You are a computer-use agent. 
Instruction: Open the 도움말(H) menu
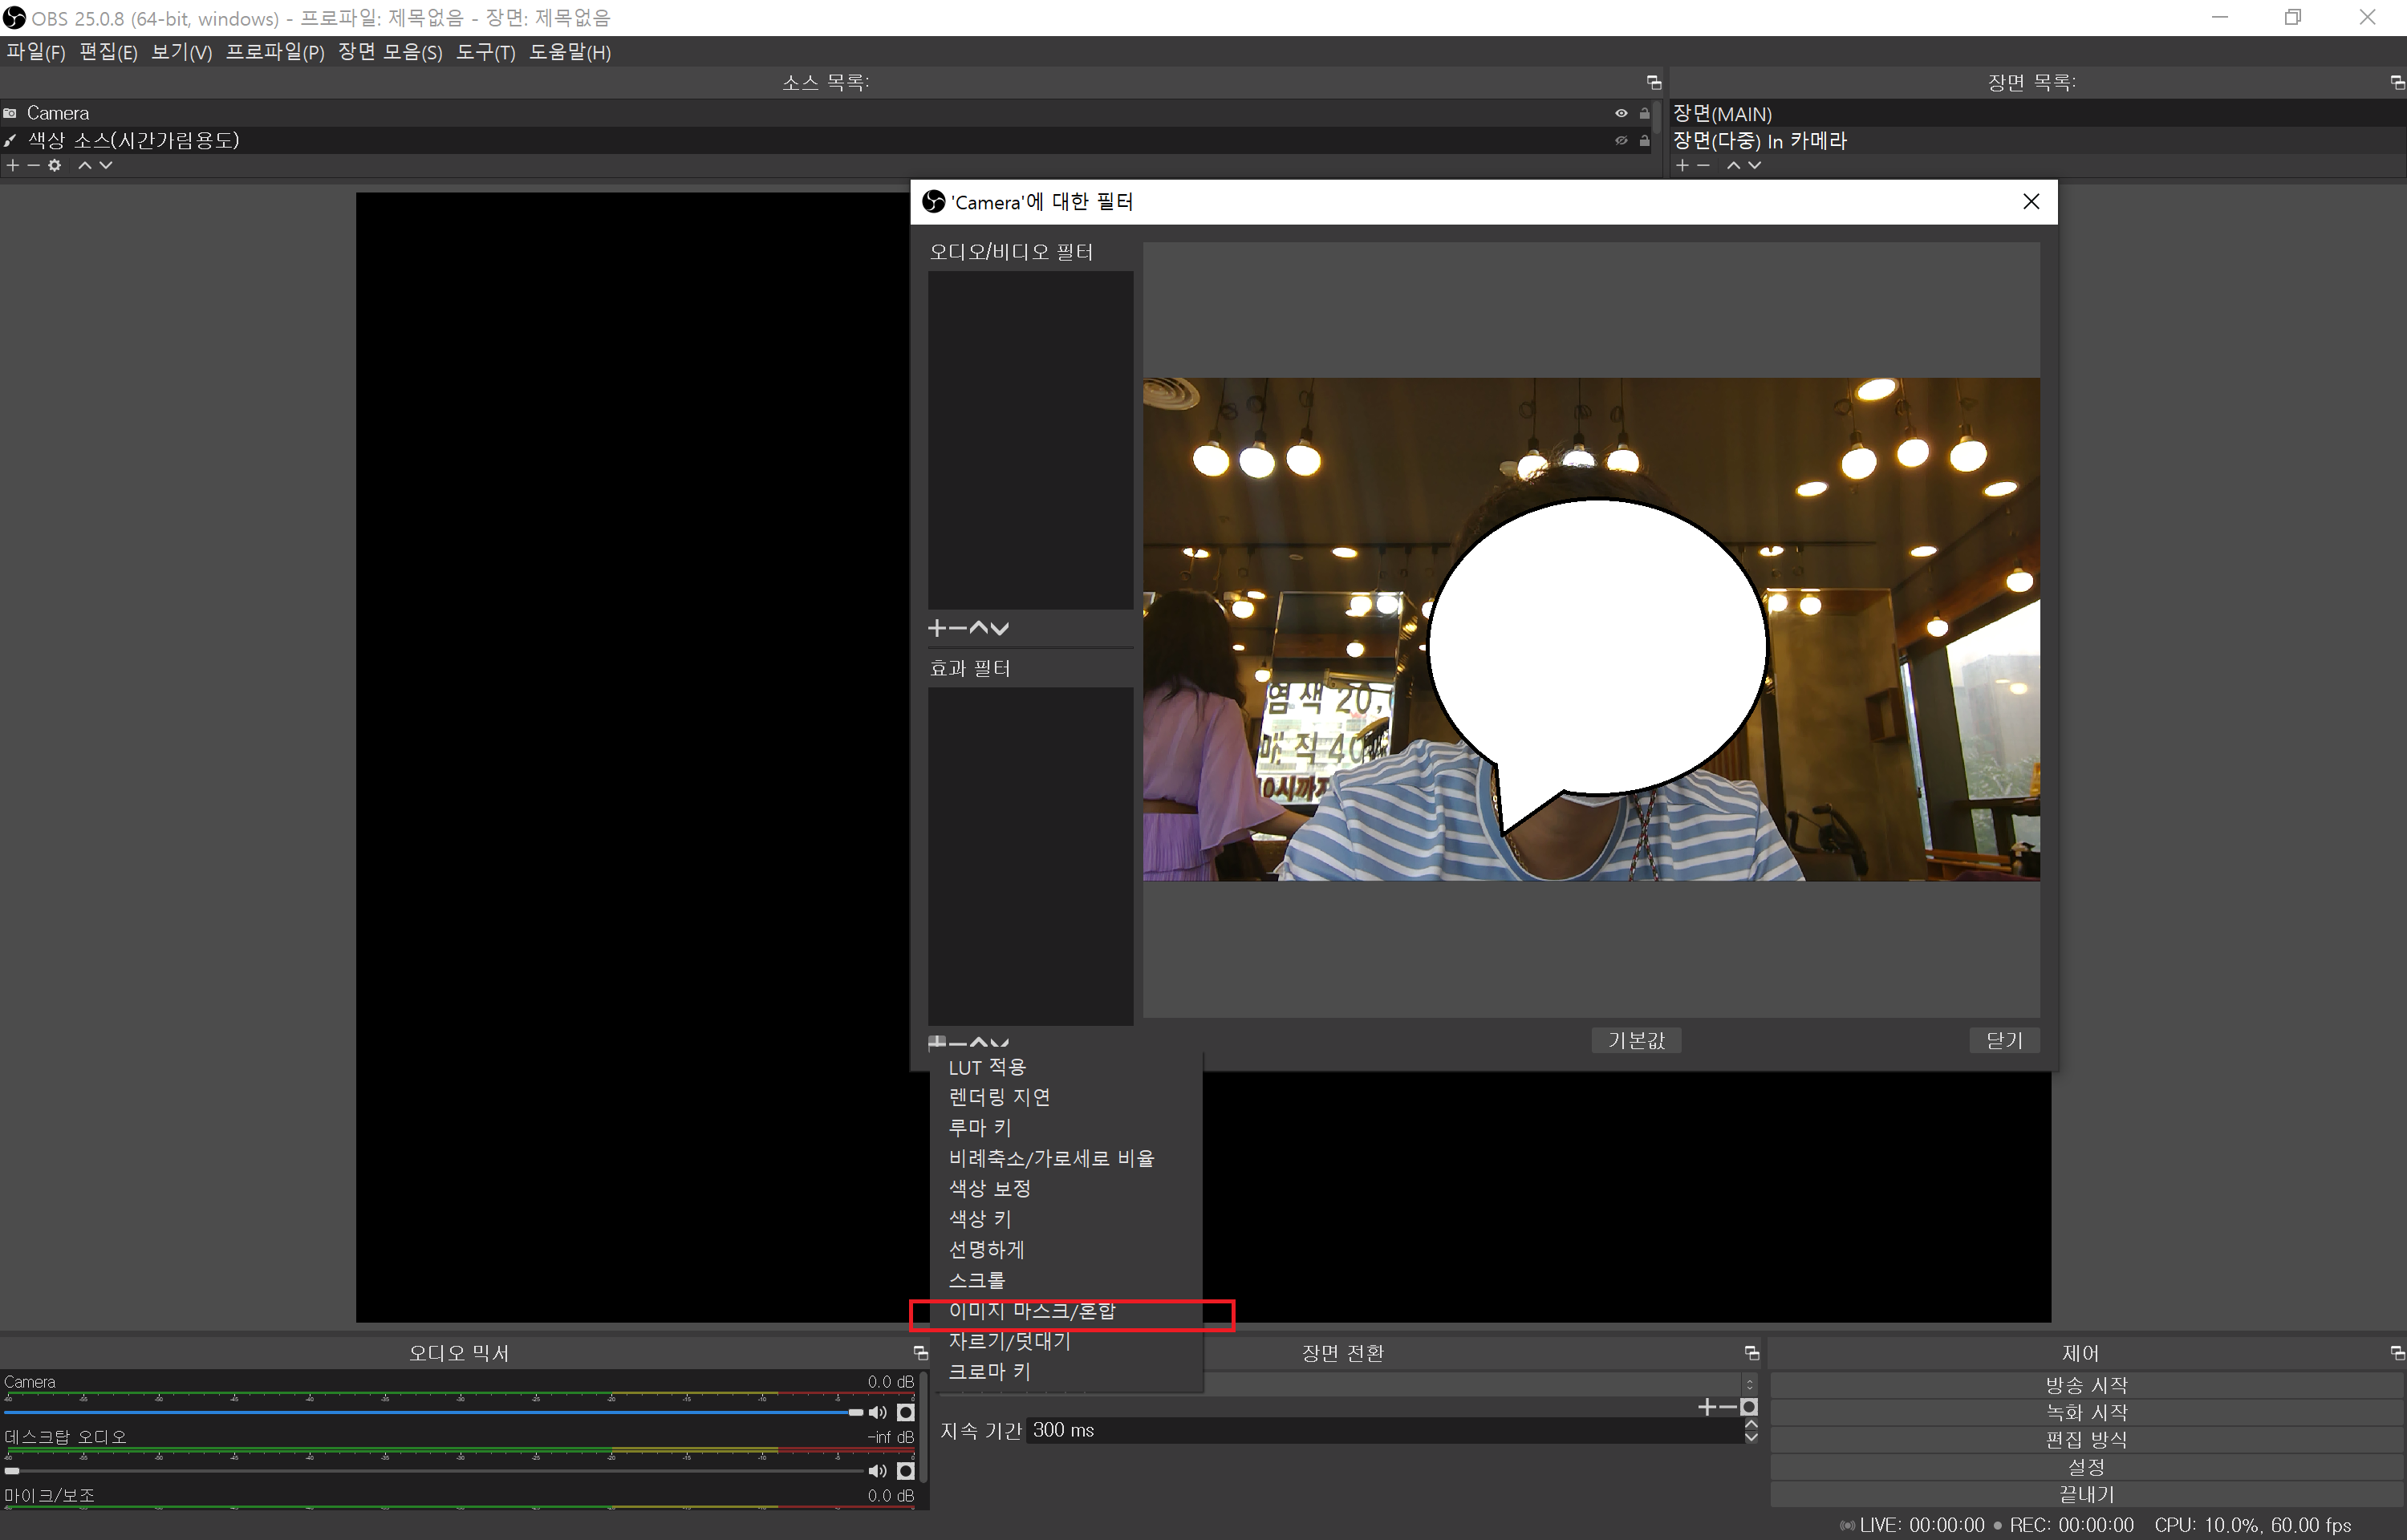pos(570,52)
